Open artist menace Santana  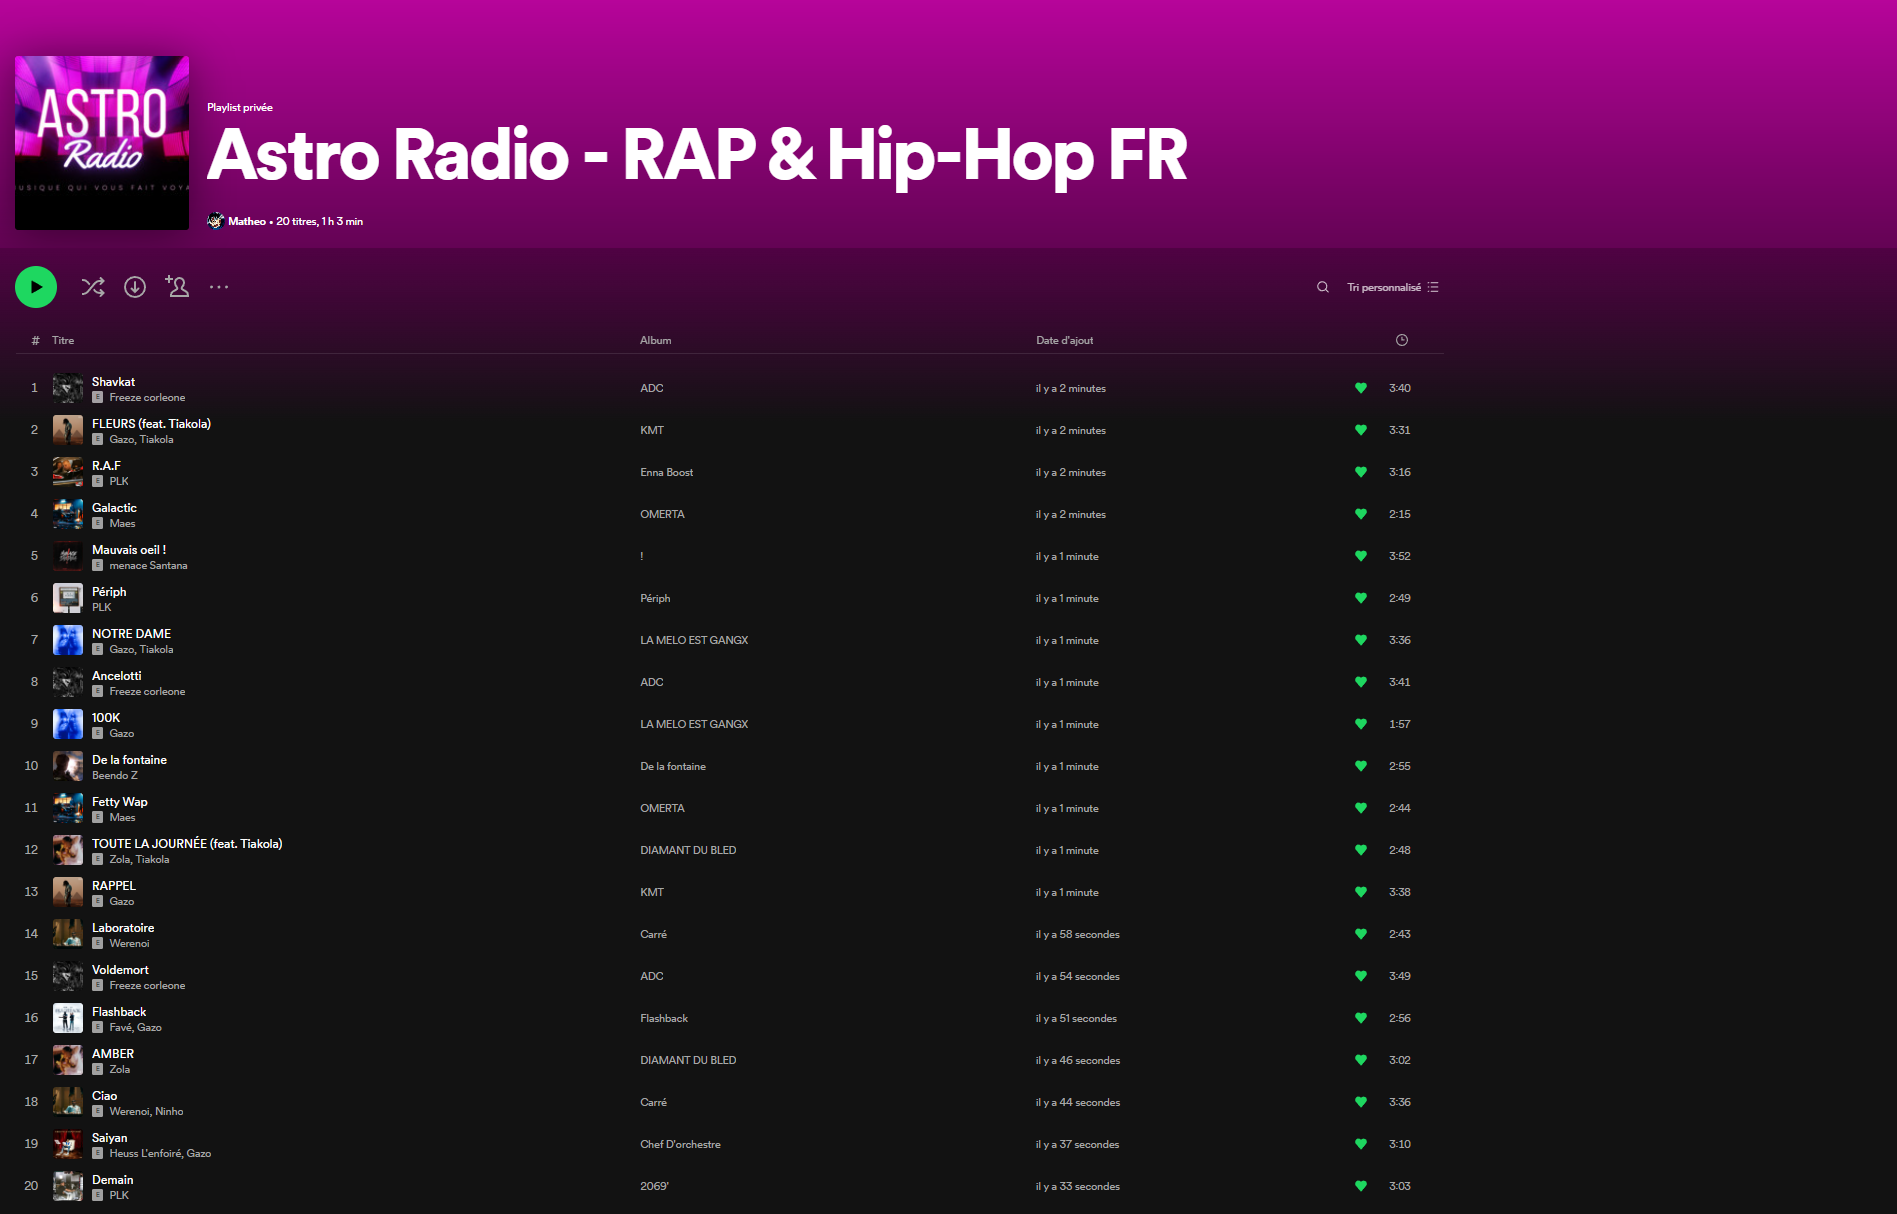[x=148, y=566]
